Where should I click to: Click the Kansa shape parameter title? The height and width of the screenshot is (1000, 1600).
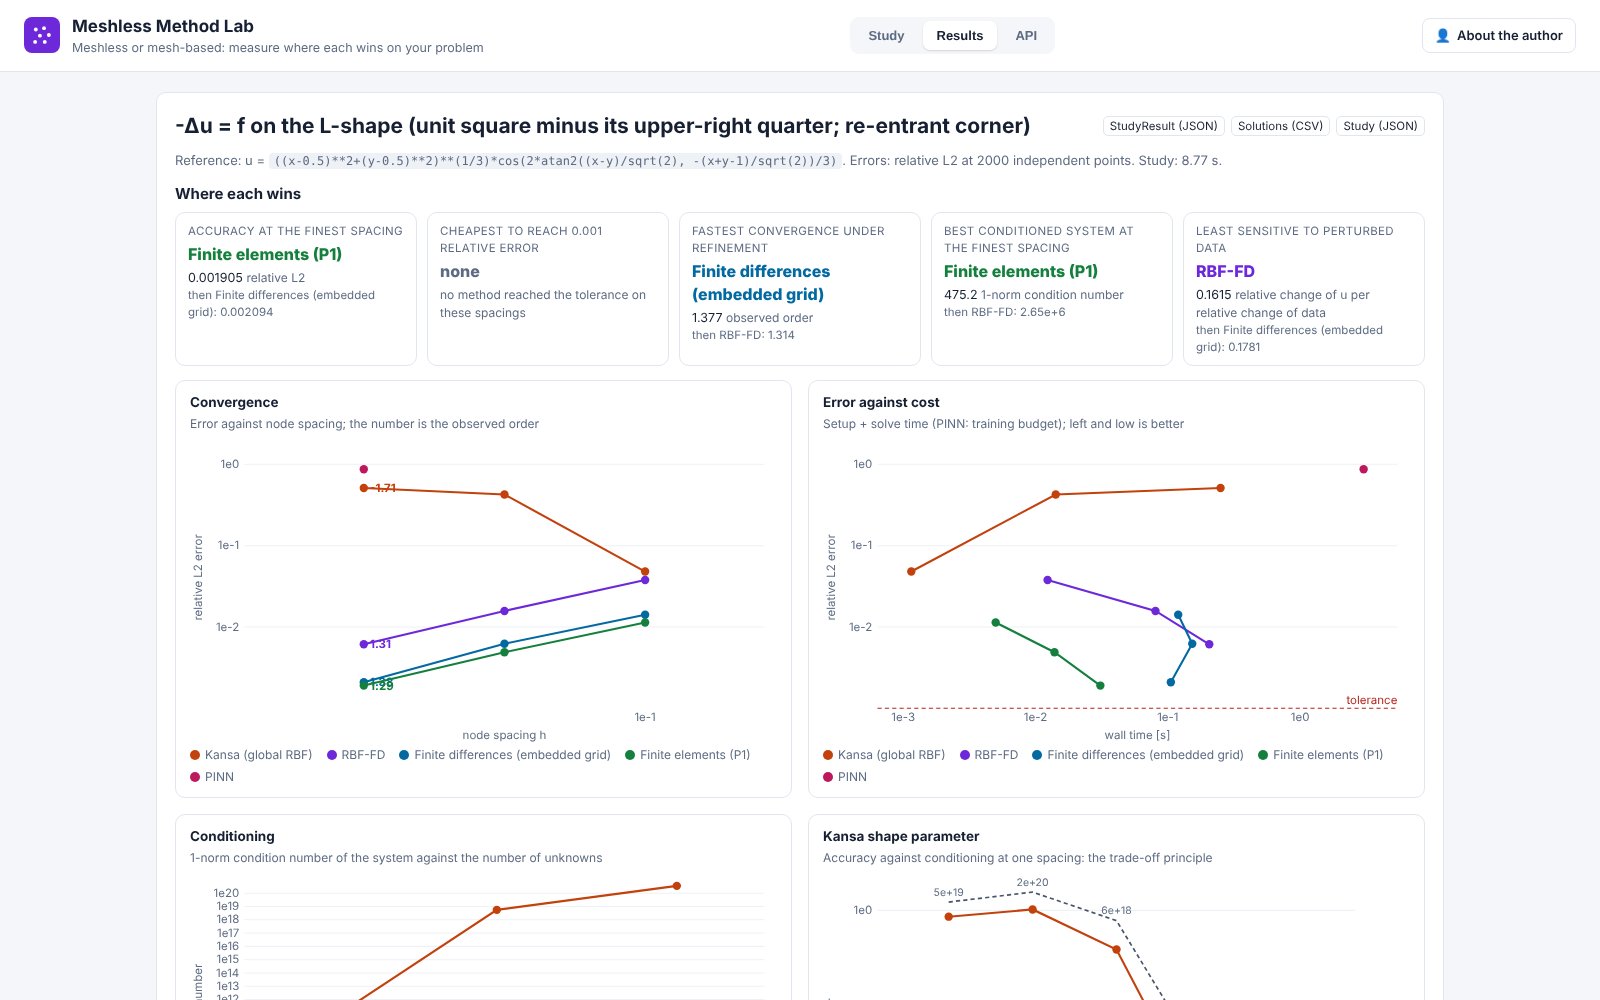point(901,836)
